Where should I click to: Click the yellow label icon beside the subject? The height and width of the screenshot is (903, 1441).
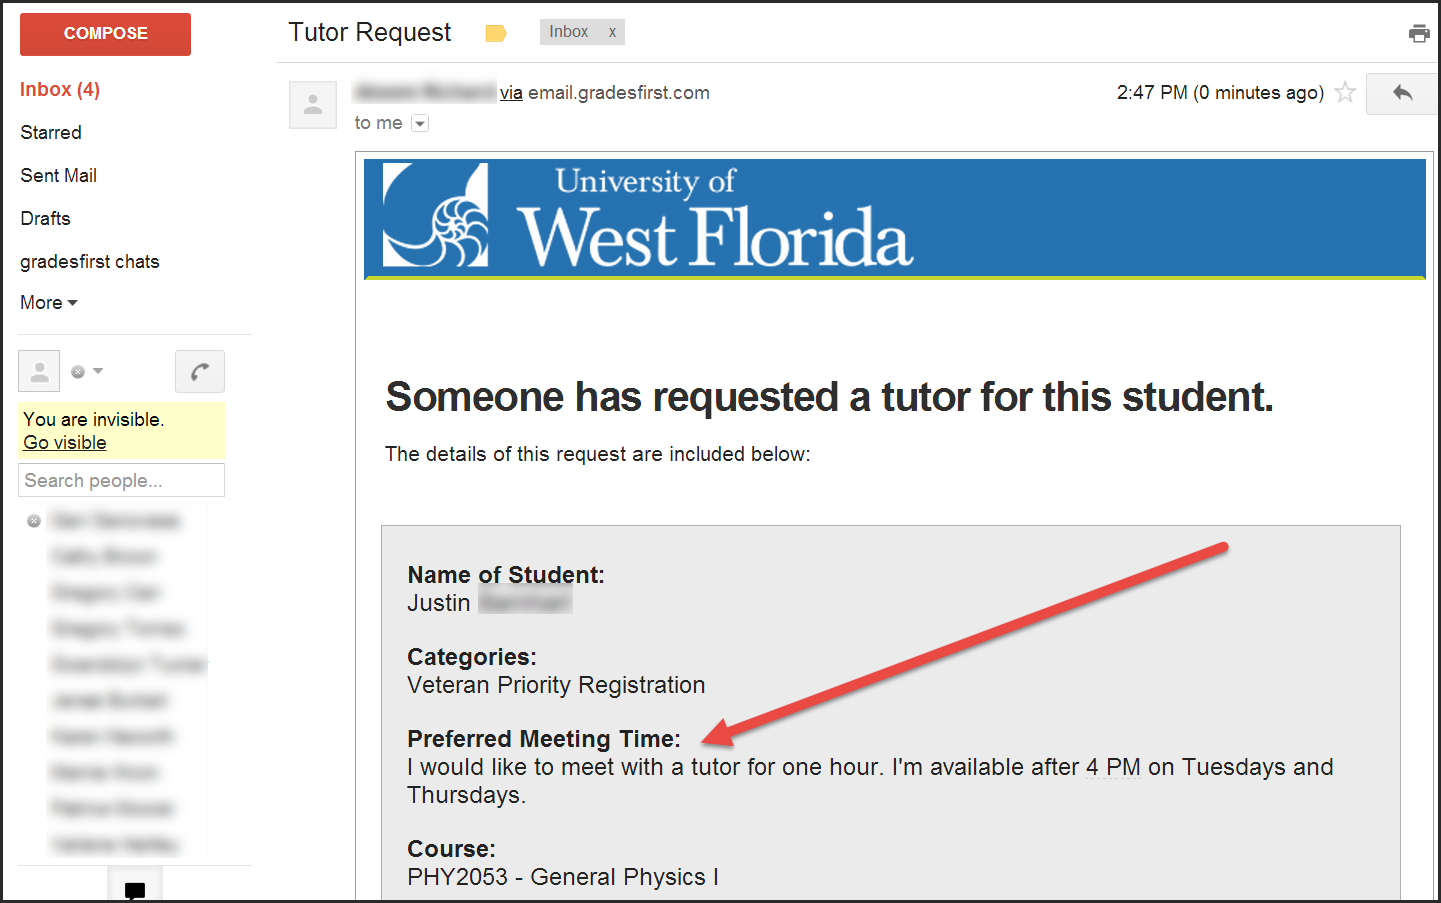click(x=496, y=32)
